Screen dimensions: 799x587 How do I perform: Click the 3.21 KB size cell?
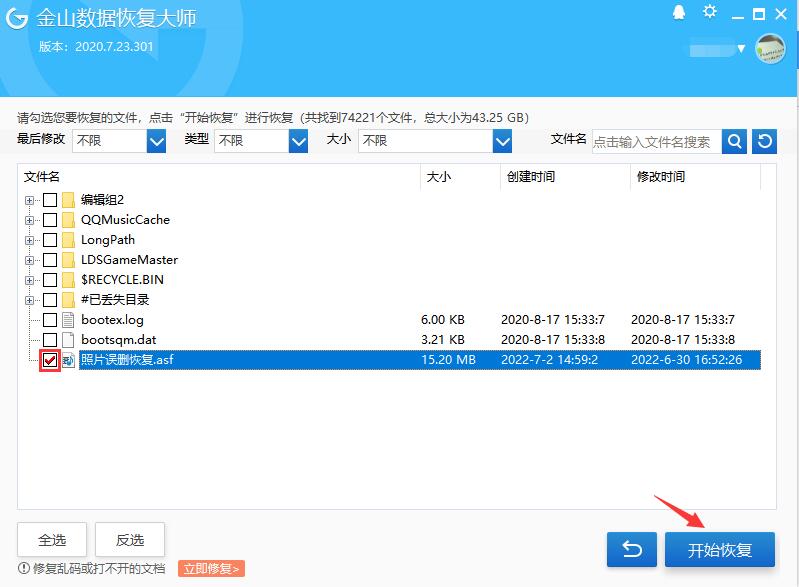(x=443, y=340)
